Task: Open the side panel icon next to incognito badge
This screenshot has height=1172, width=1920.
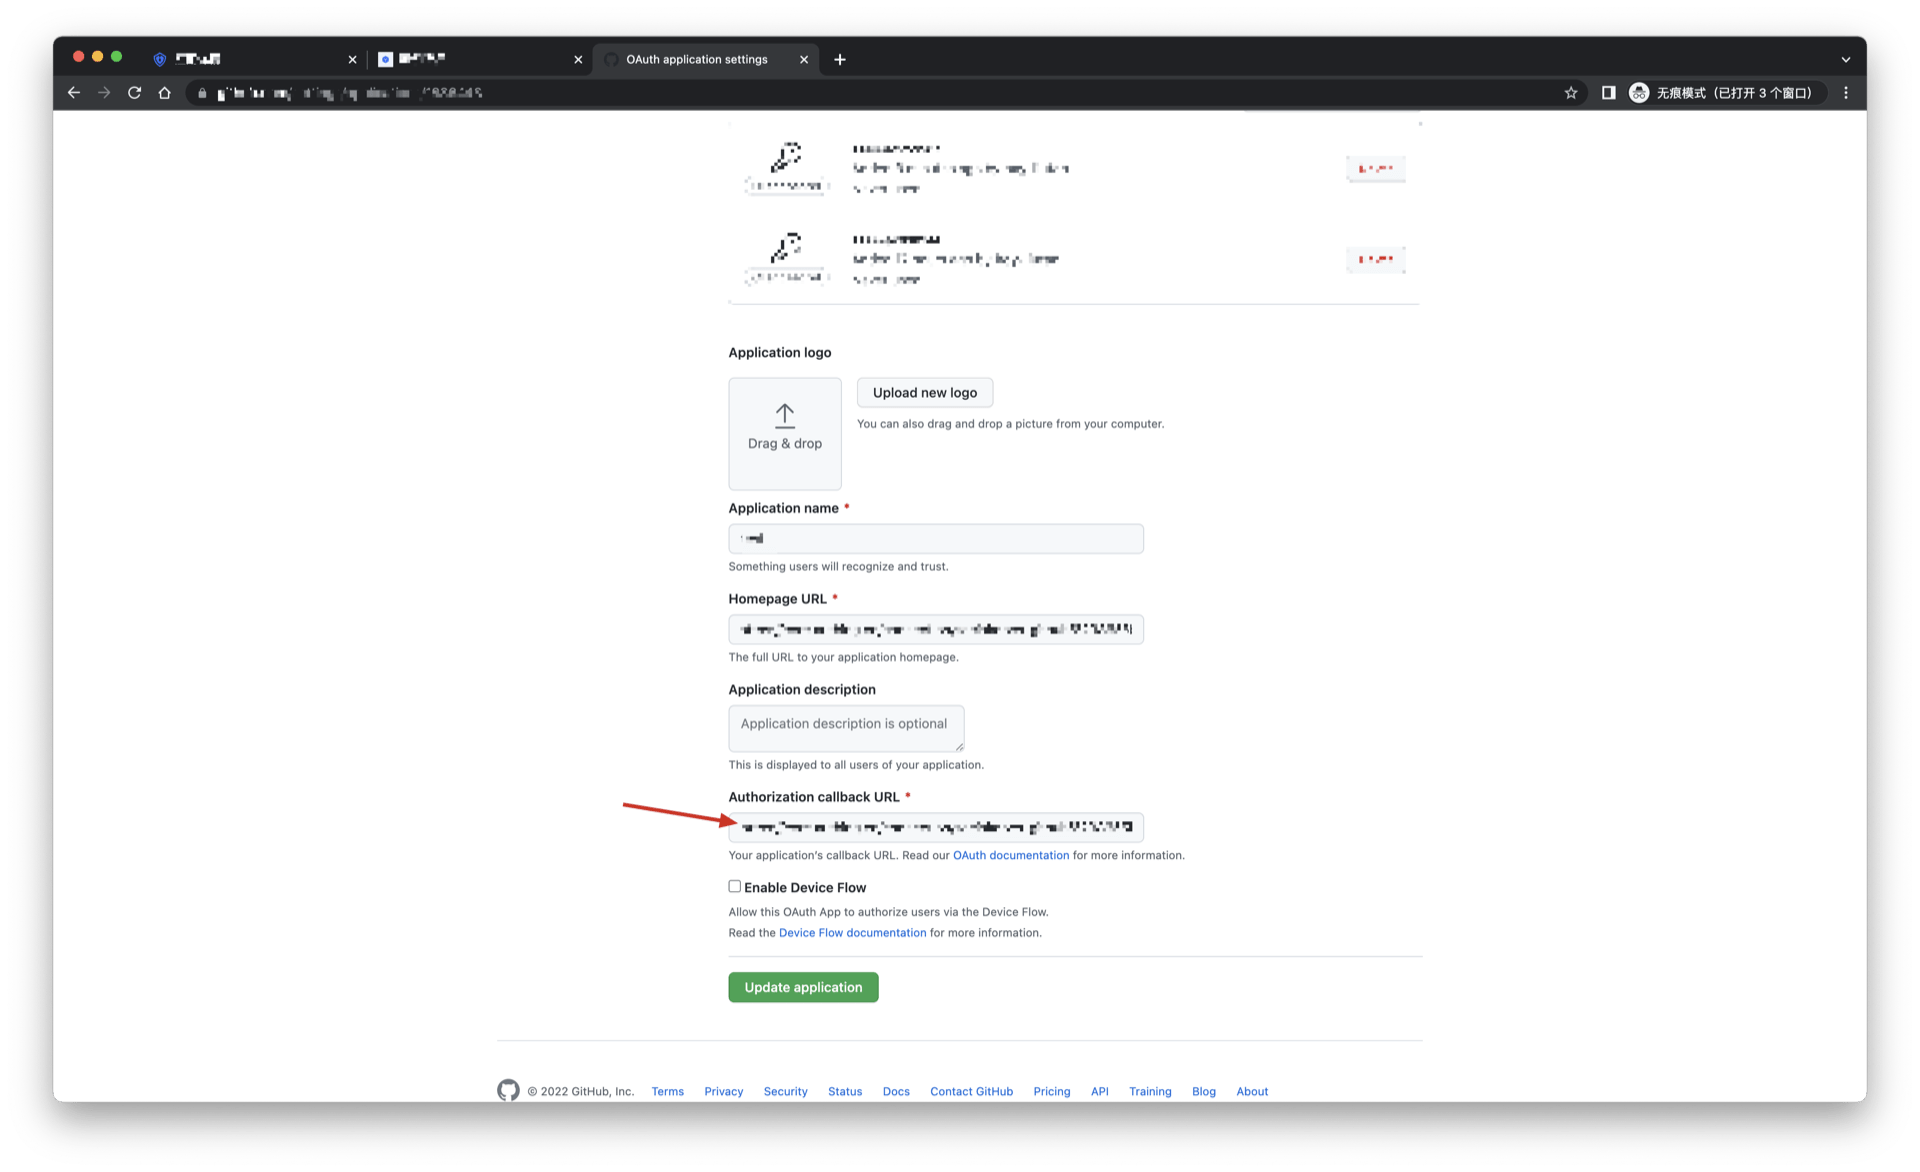Action: pos(1608,92)
